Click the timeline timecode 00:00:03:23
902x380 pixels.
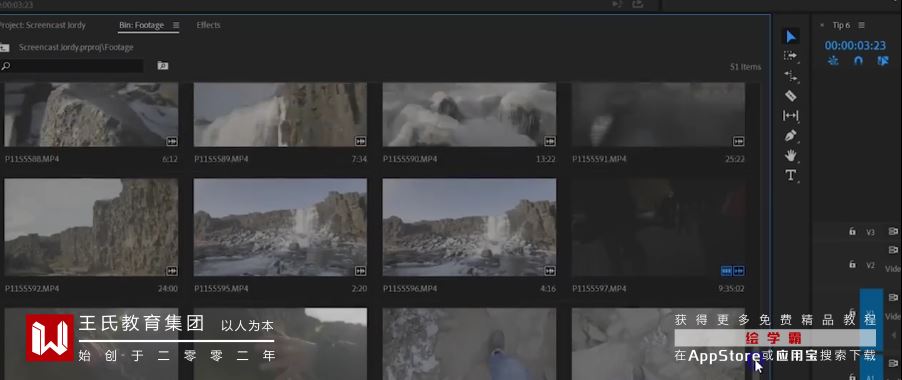tap(855, 45)
